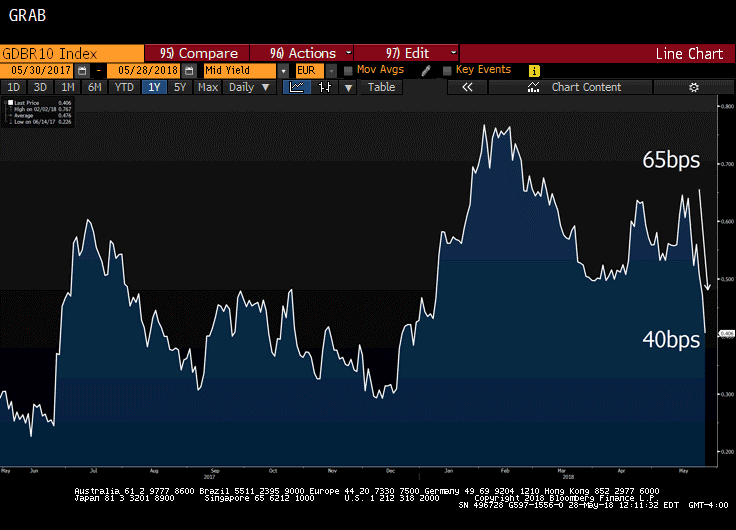
Task: Select the line chart type icon
Action: coord(296,88)
